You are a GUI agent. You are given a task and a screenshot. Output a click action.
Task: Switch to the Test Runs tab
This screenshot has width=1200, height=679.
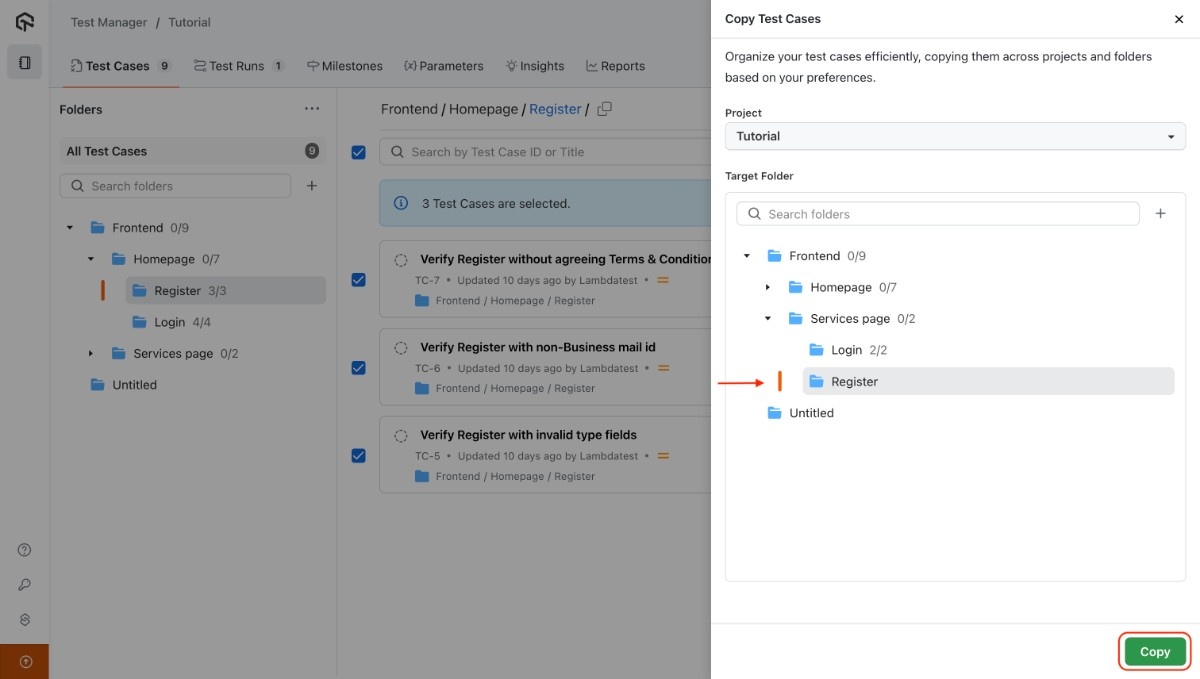(x=238, y=66)
